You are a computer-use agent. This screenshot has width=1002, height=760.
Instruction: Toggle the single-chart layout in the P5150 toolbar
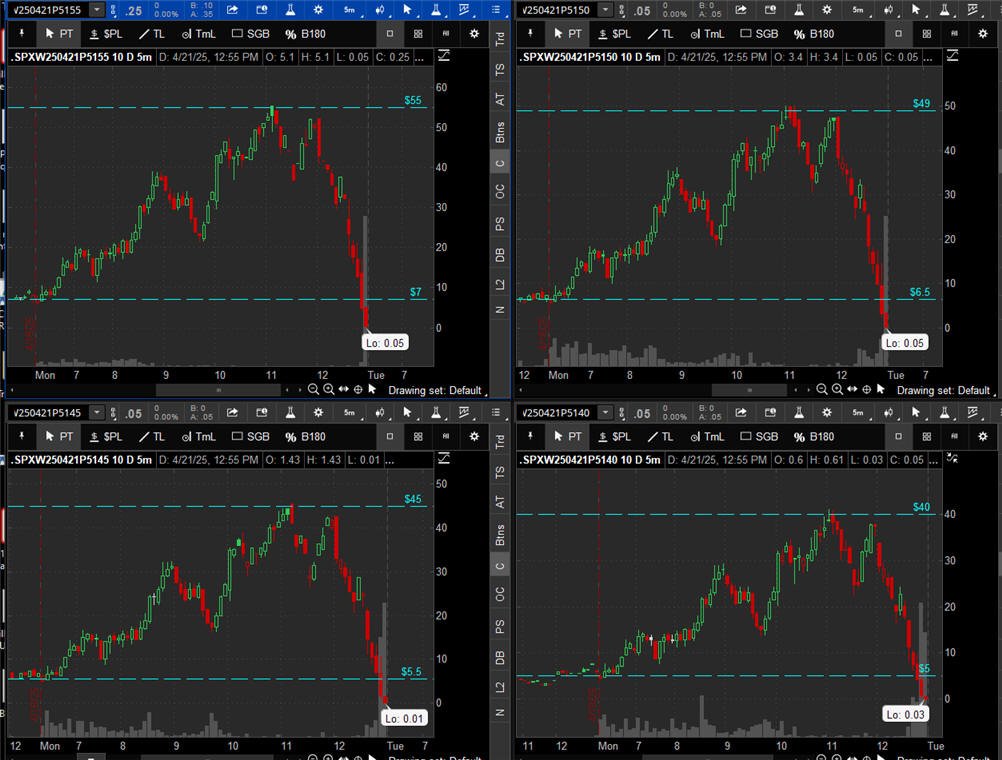coord(898,33)
